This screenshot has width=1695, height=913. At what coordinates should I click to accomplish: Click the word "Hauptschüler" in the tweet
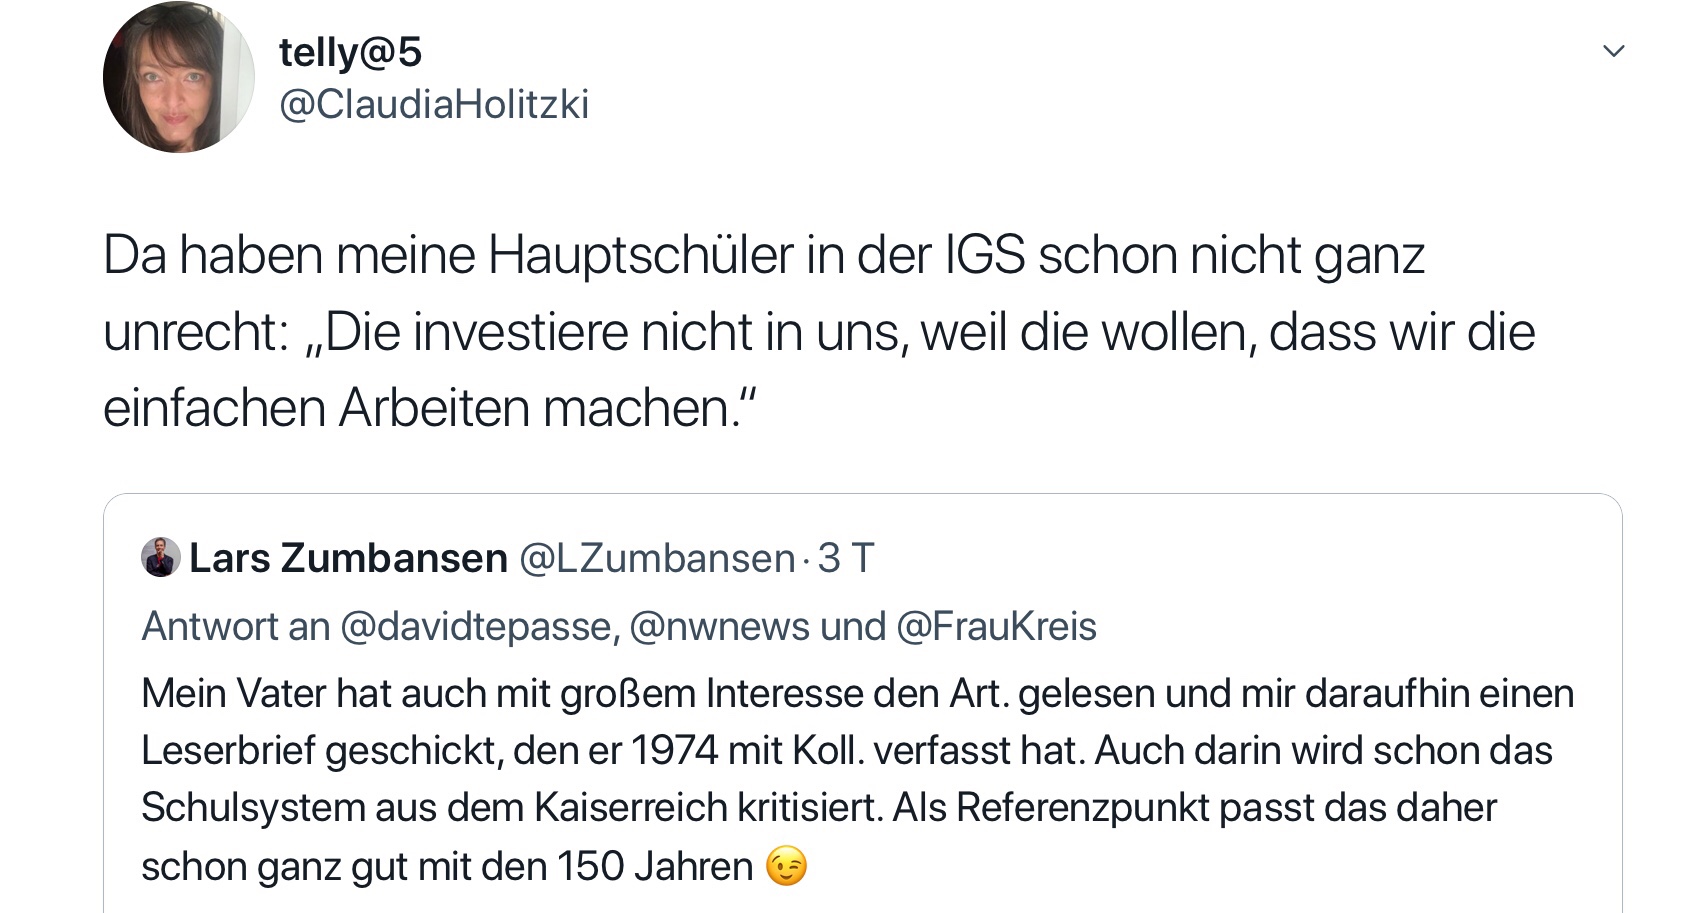coord(641,255)
